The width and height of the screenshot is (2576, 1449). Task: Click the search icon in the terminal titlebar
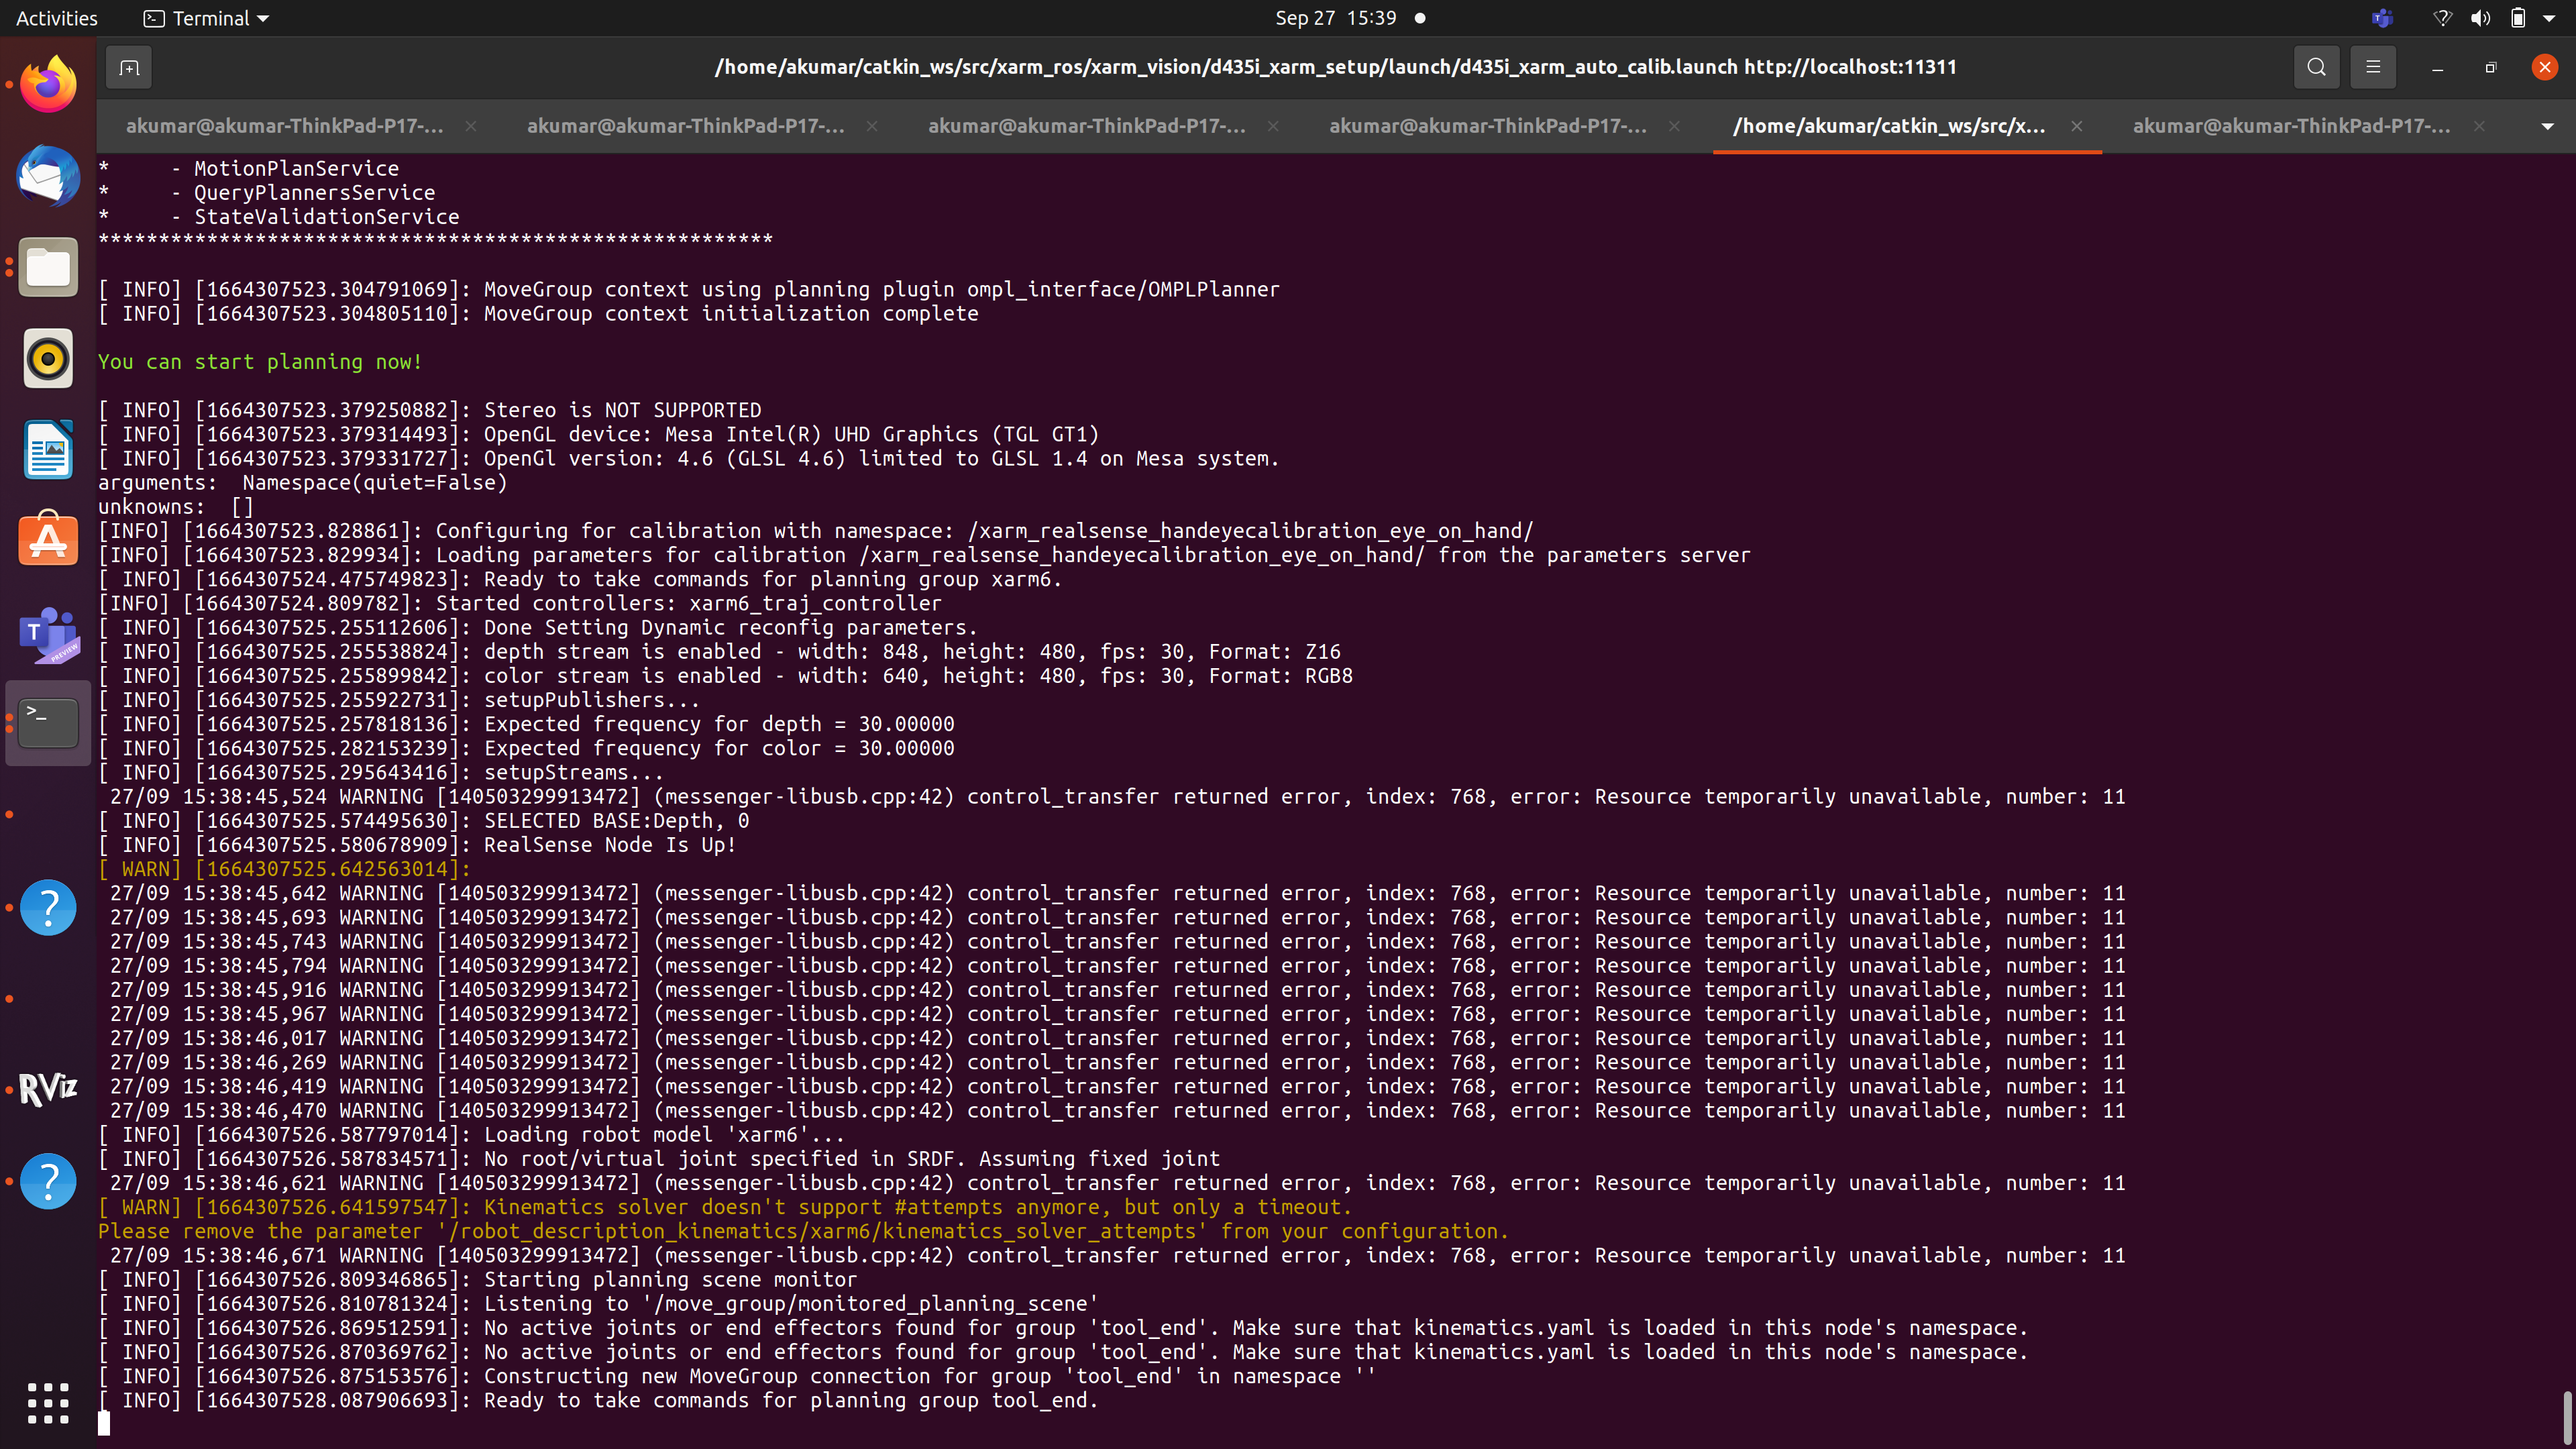[2317, 67]
